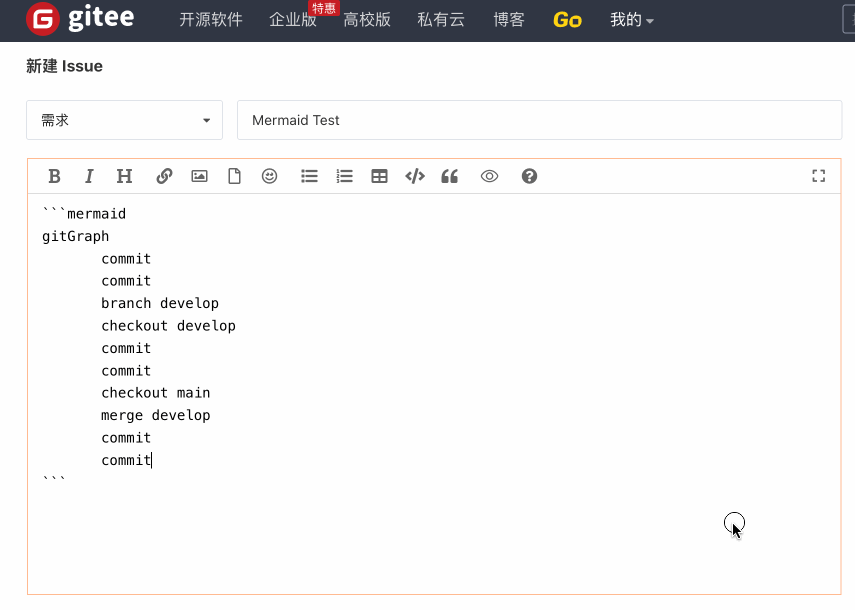Apply italic formatting in editor toolbar
This screenshot has width=855, height=610.
tap(89, 176)
